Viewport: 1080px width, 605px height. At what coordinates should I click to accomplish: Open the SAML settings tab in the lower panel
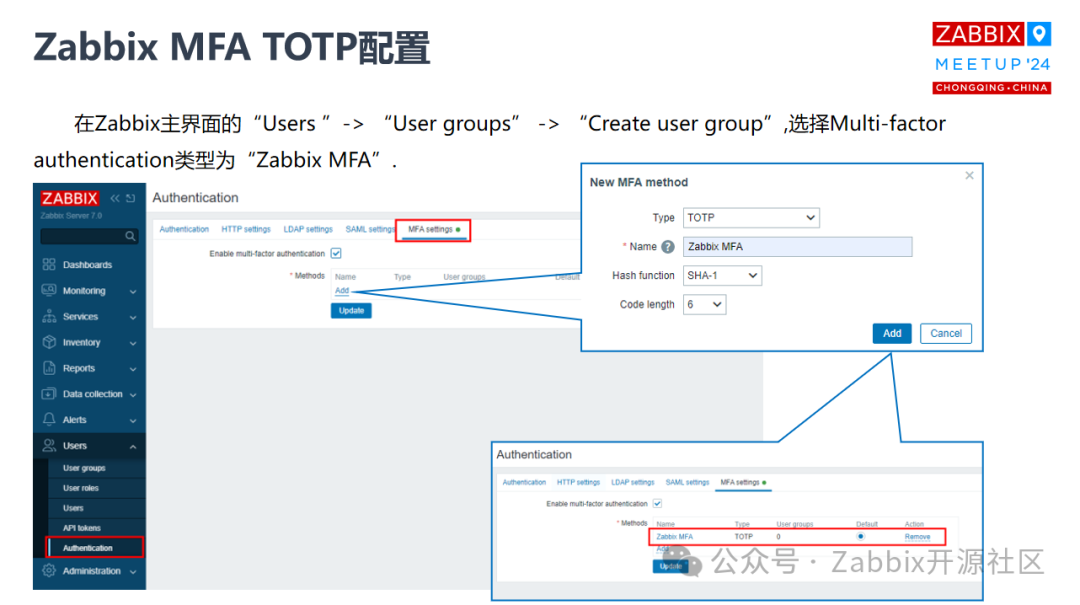[x=687, y=482]
